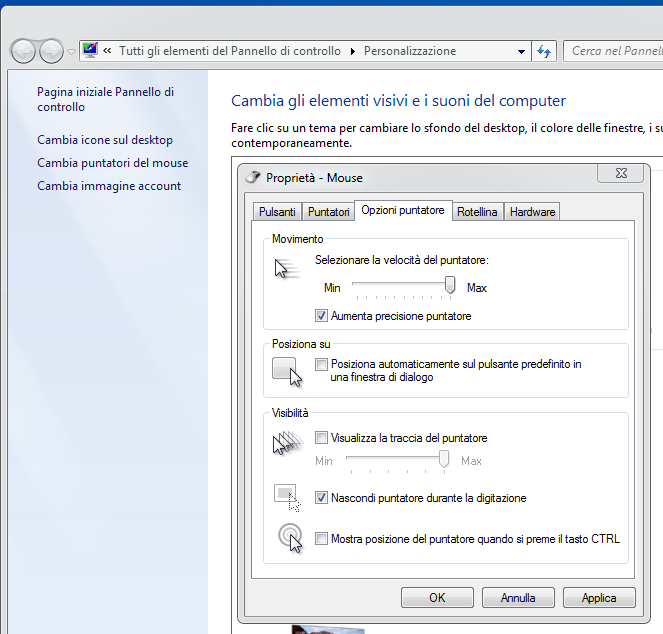The height and width of the screenshot is (634, 663).
Task: Click the pointer trail icon in Visibilità
Action: click(286, 443)
